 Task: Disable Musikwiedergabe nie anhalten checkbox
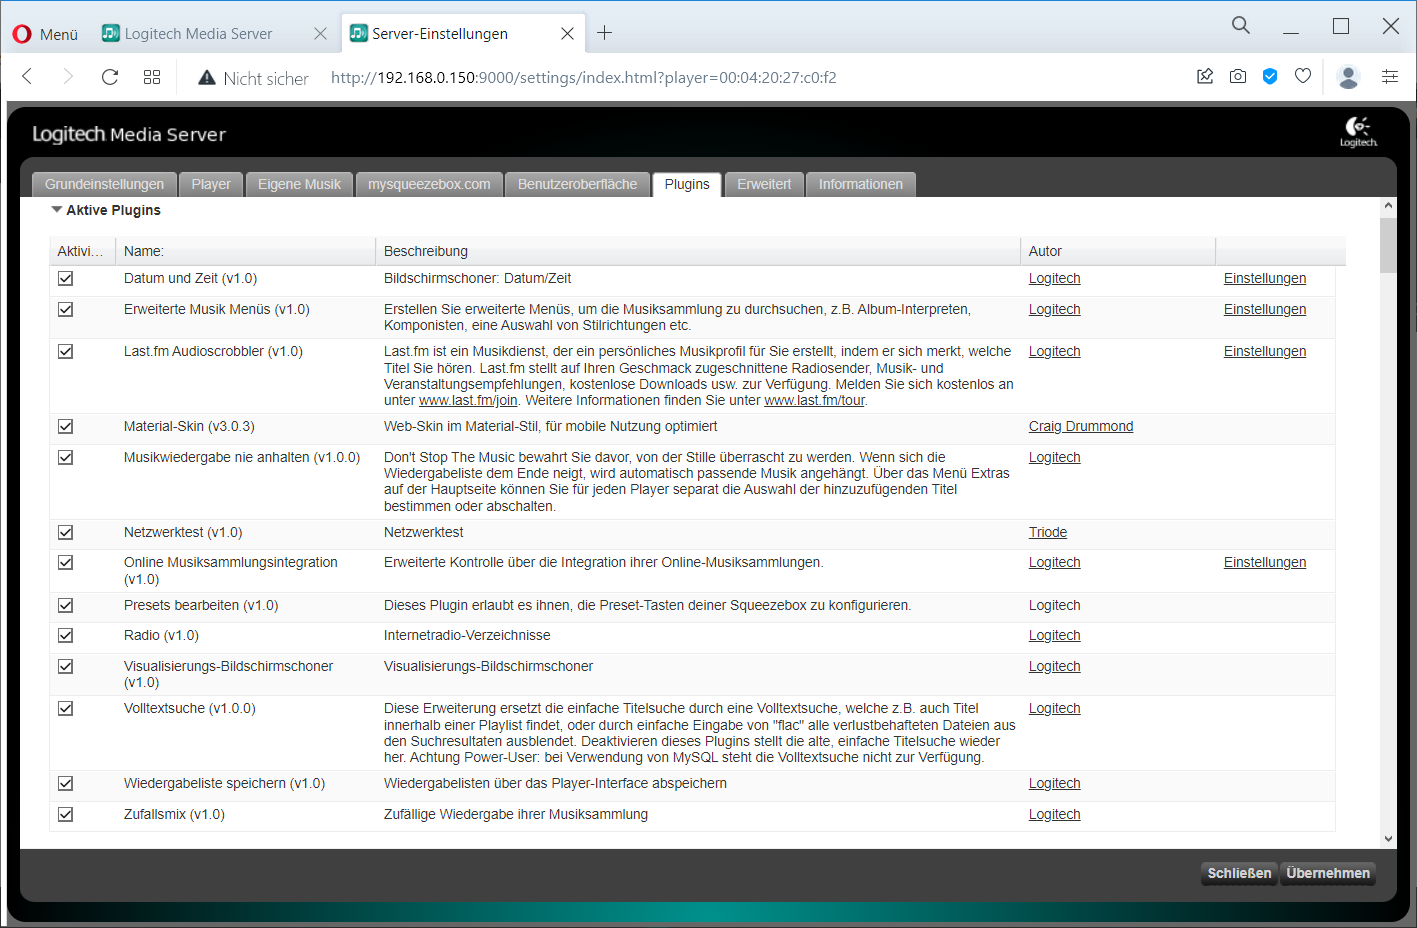66,458
